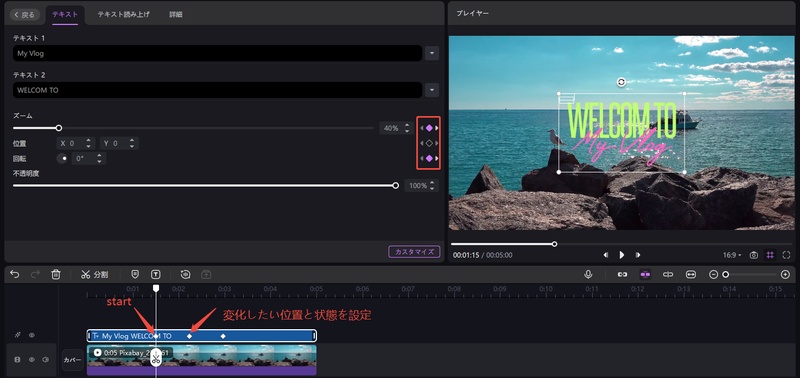Take a snapshot with camera icon

754,255
